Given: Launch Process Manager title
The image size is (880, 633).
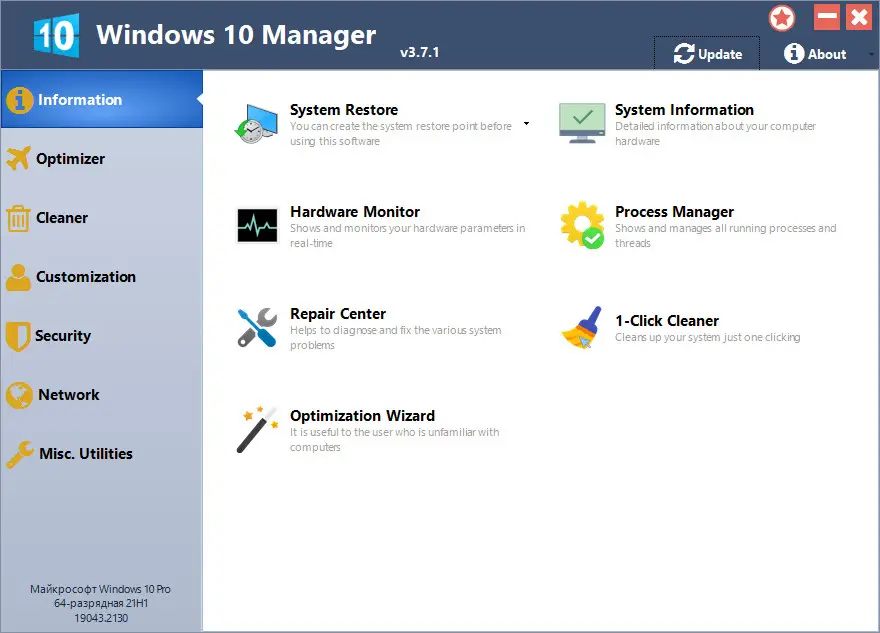Looking at the screenshot, I should point(674,212).
